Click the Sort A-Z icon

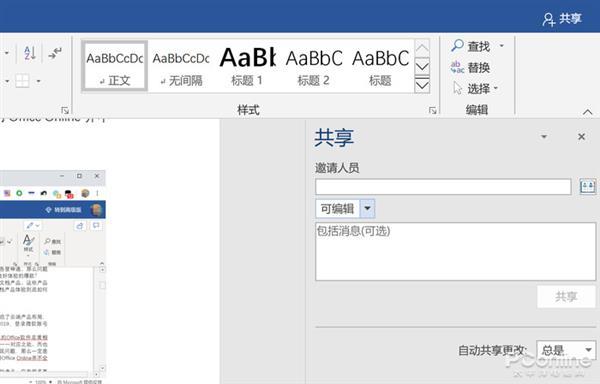tap(30, 53)
